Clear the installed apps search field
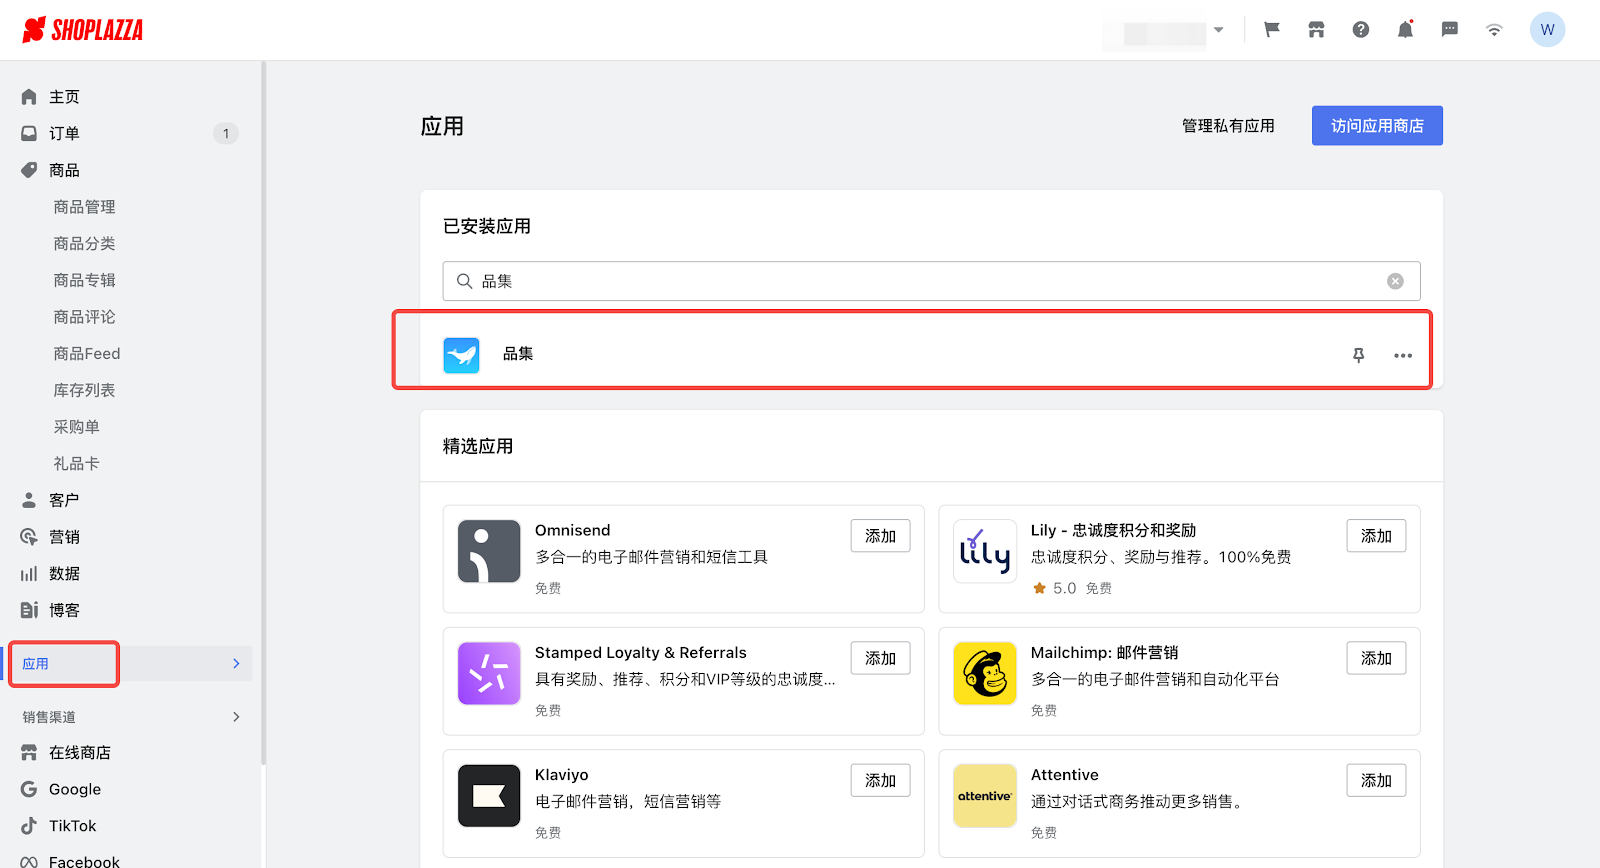The width and height of the screenshot is (1600, 868). (x=1395, y=281)
